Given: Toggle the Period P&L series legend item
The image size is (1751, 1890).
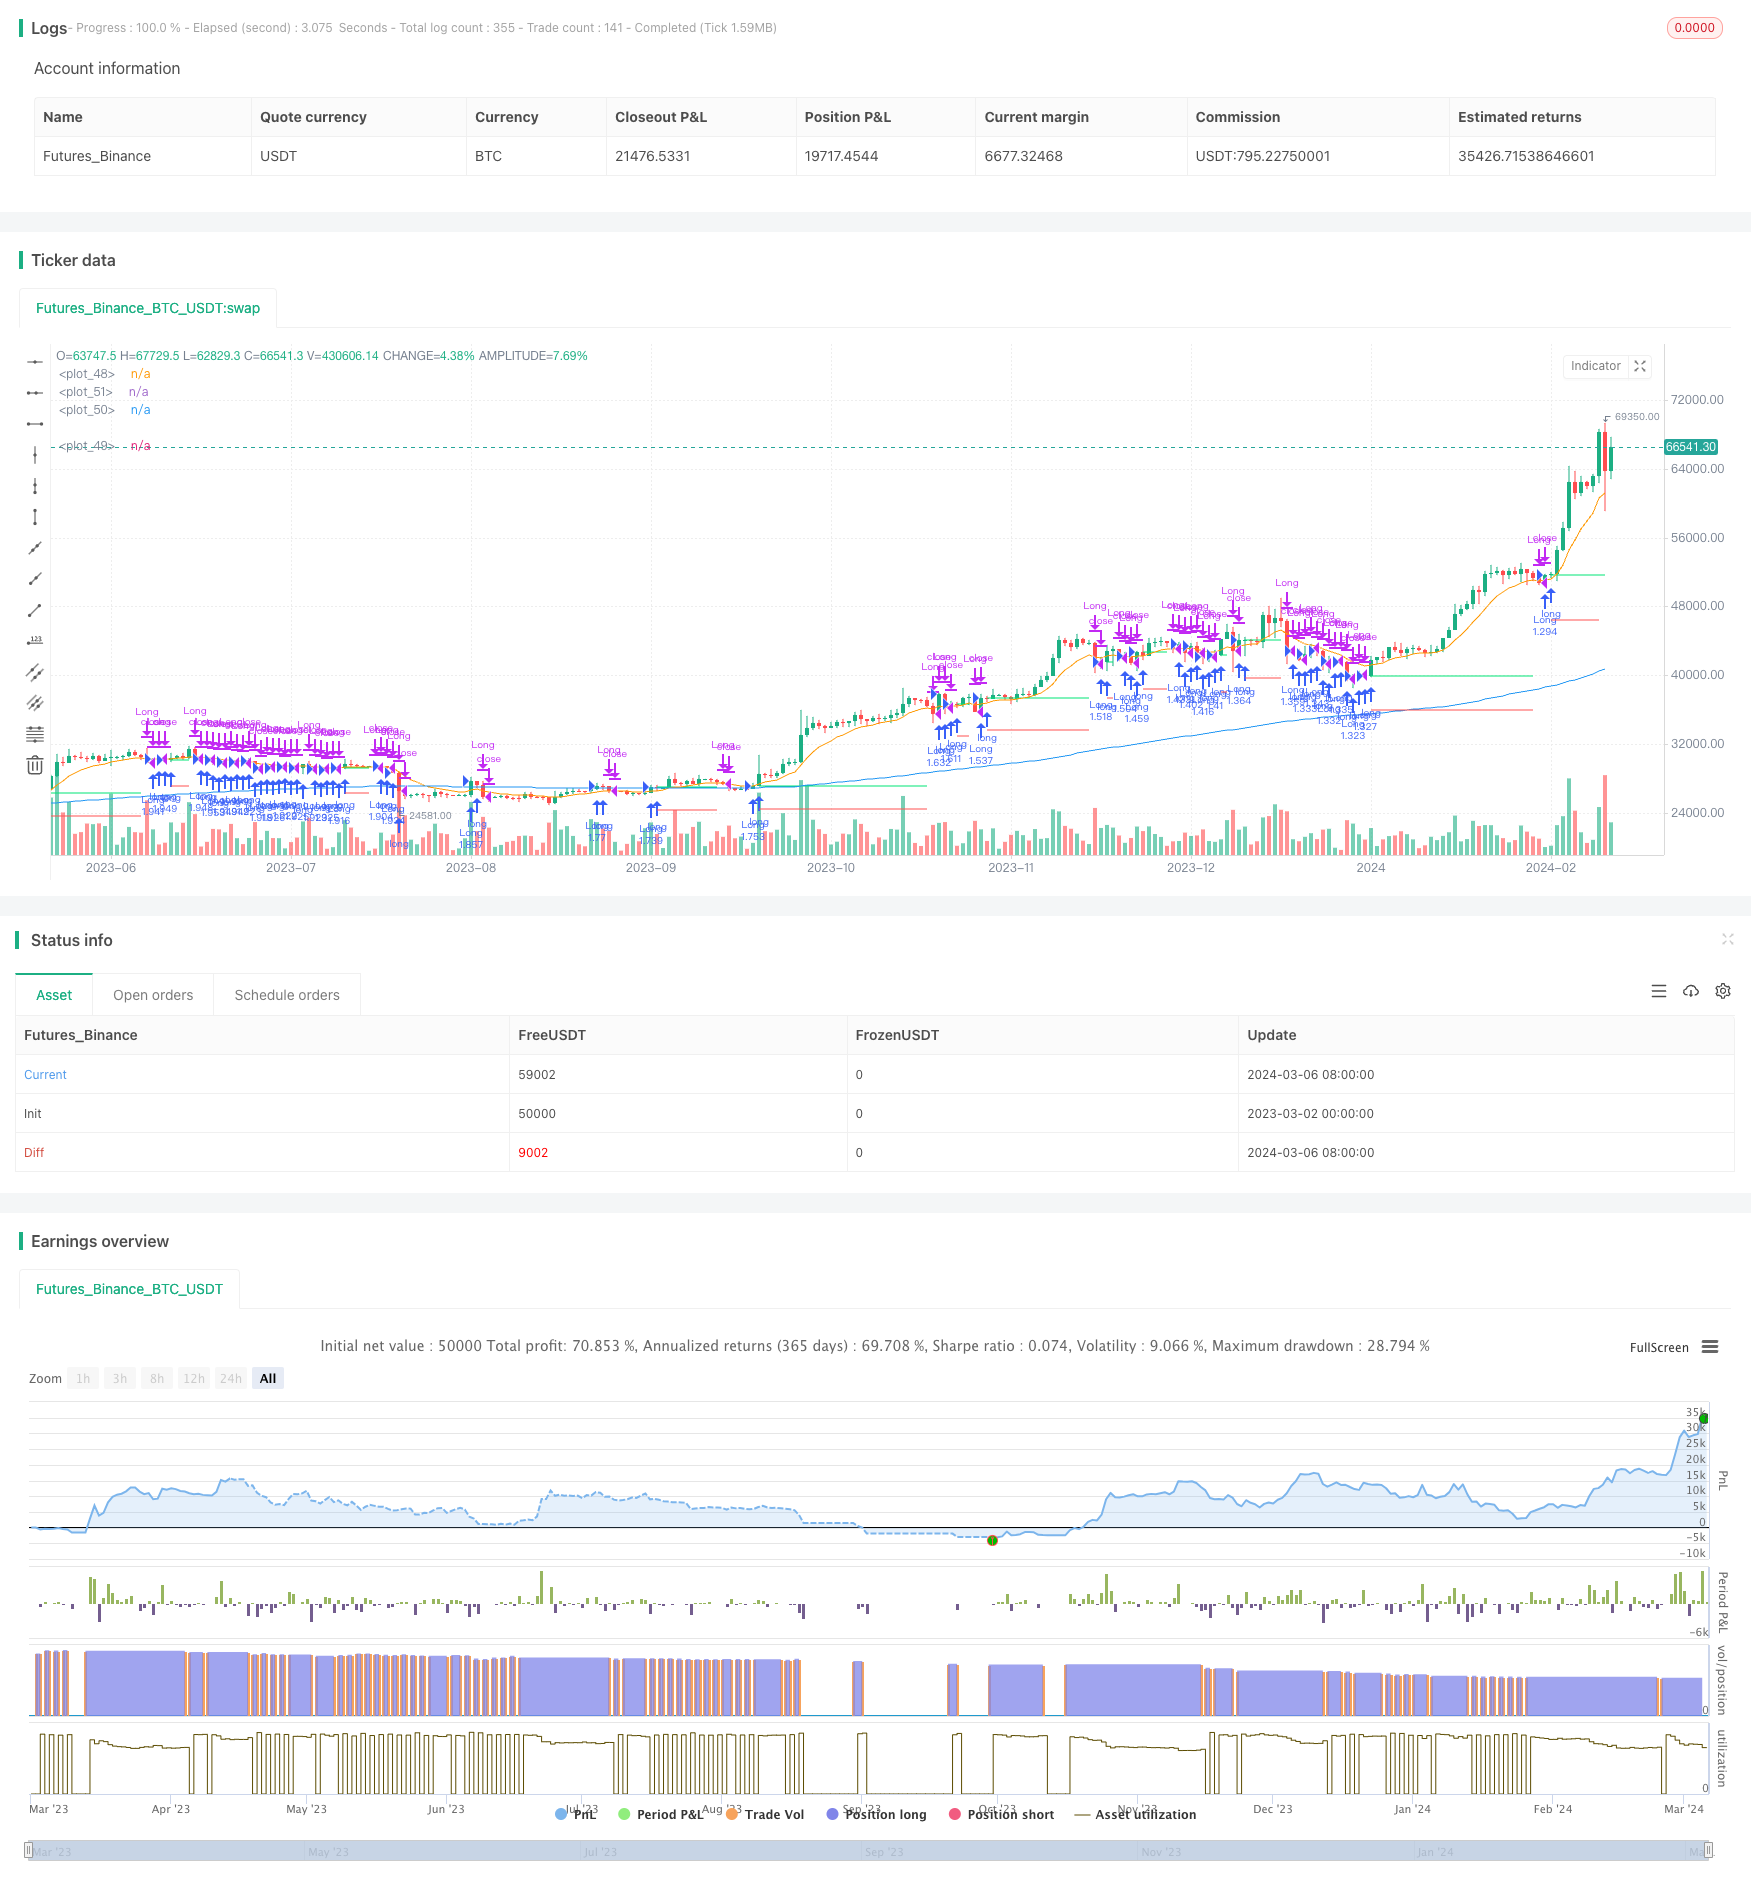Looking at the screenshot, I should coord(661,1814).
